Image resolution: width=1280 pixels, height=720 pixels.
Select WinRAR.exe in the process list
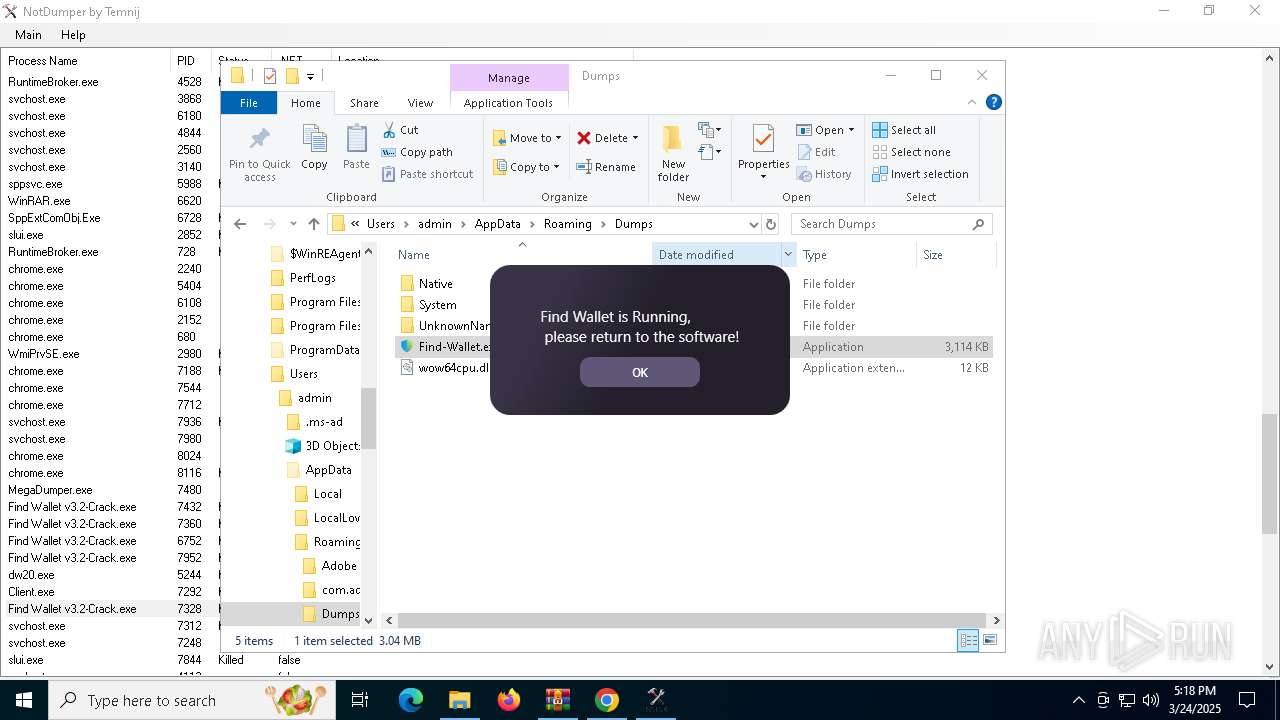coord(39,201)
